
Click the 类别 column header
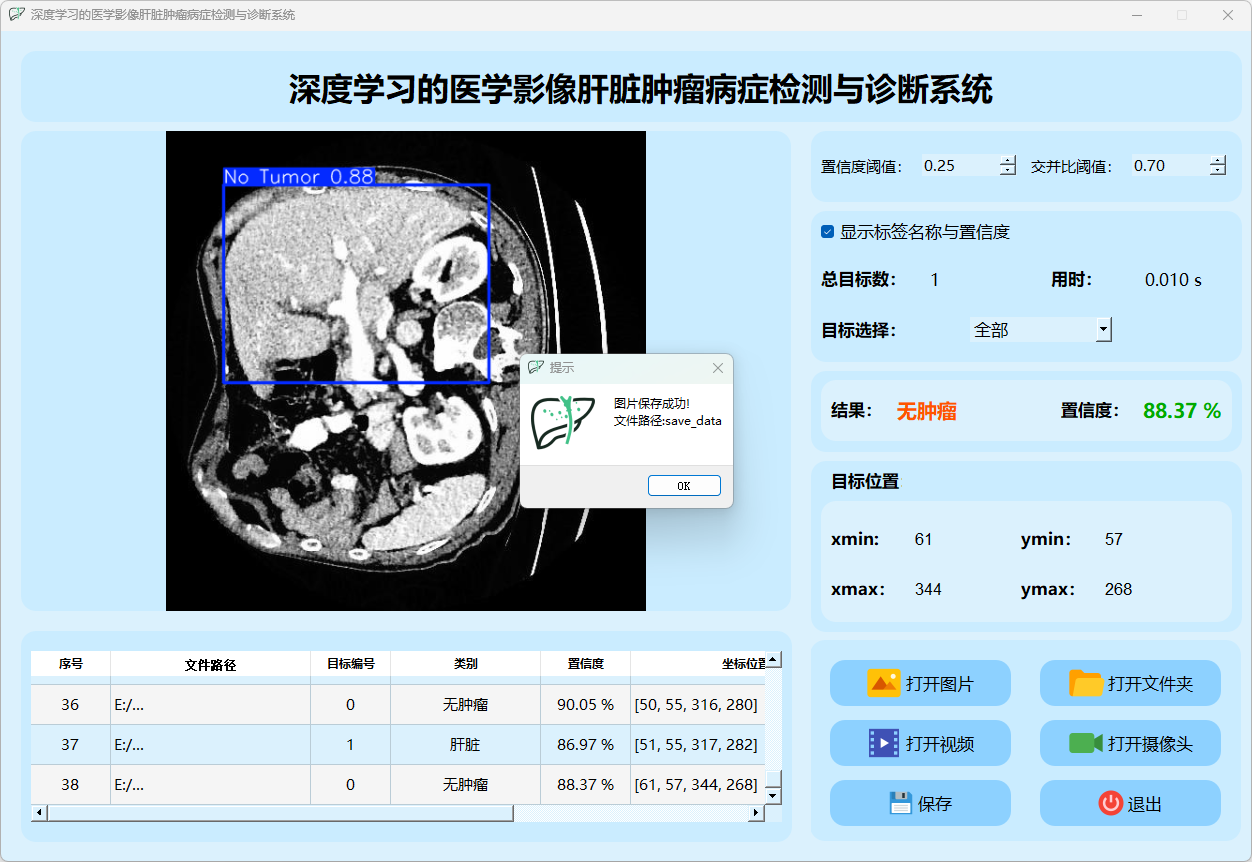(465, 664)
